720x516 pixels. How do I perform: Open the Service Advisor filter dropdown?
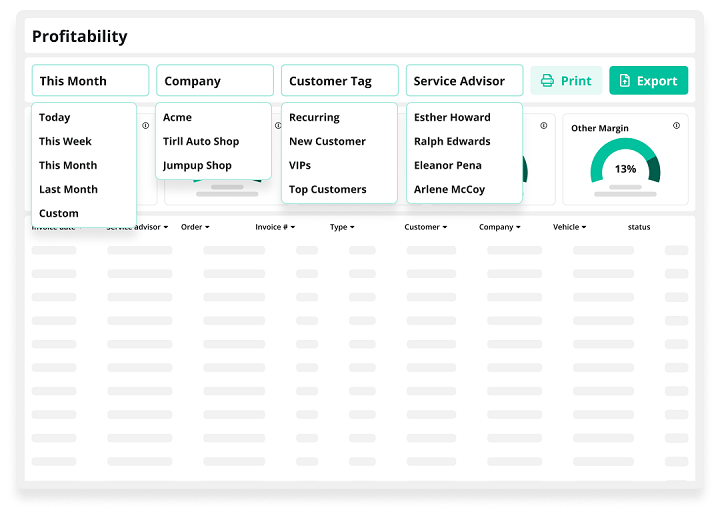[464, 81]
